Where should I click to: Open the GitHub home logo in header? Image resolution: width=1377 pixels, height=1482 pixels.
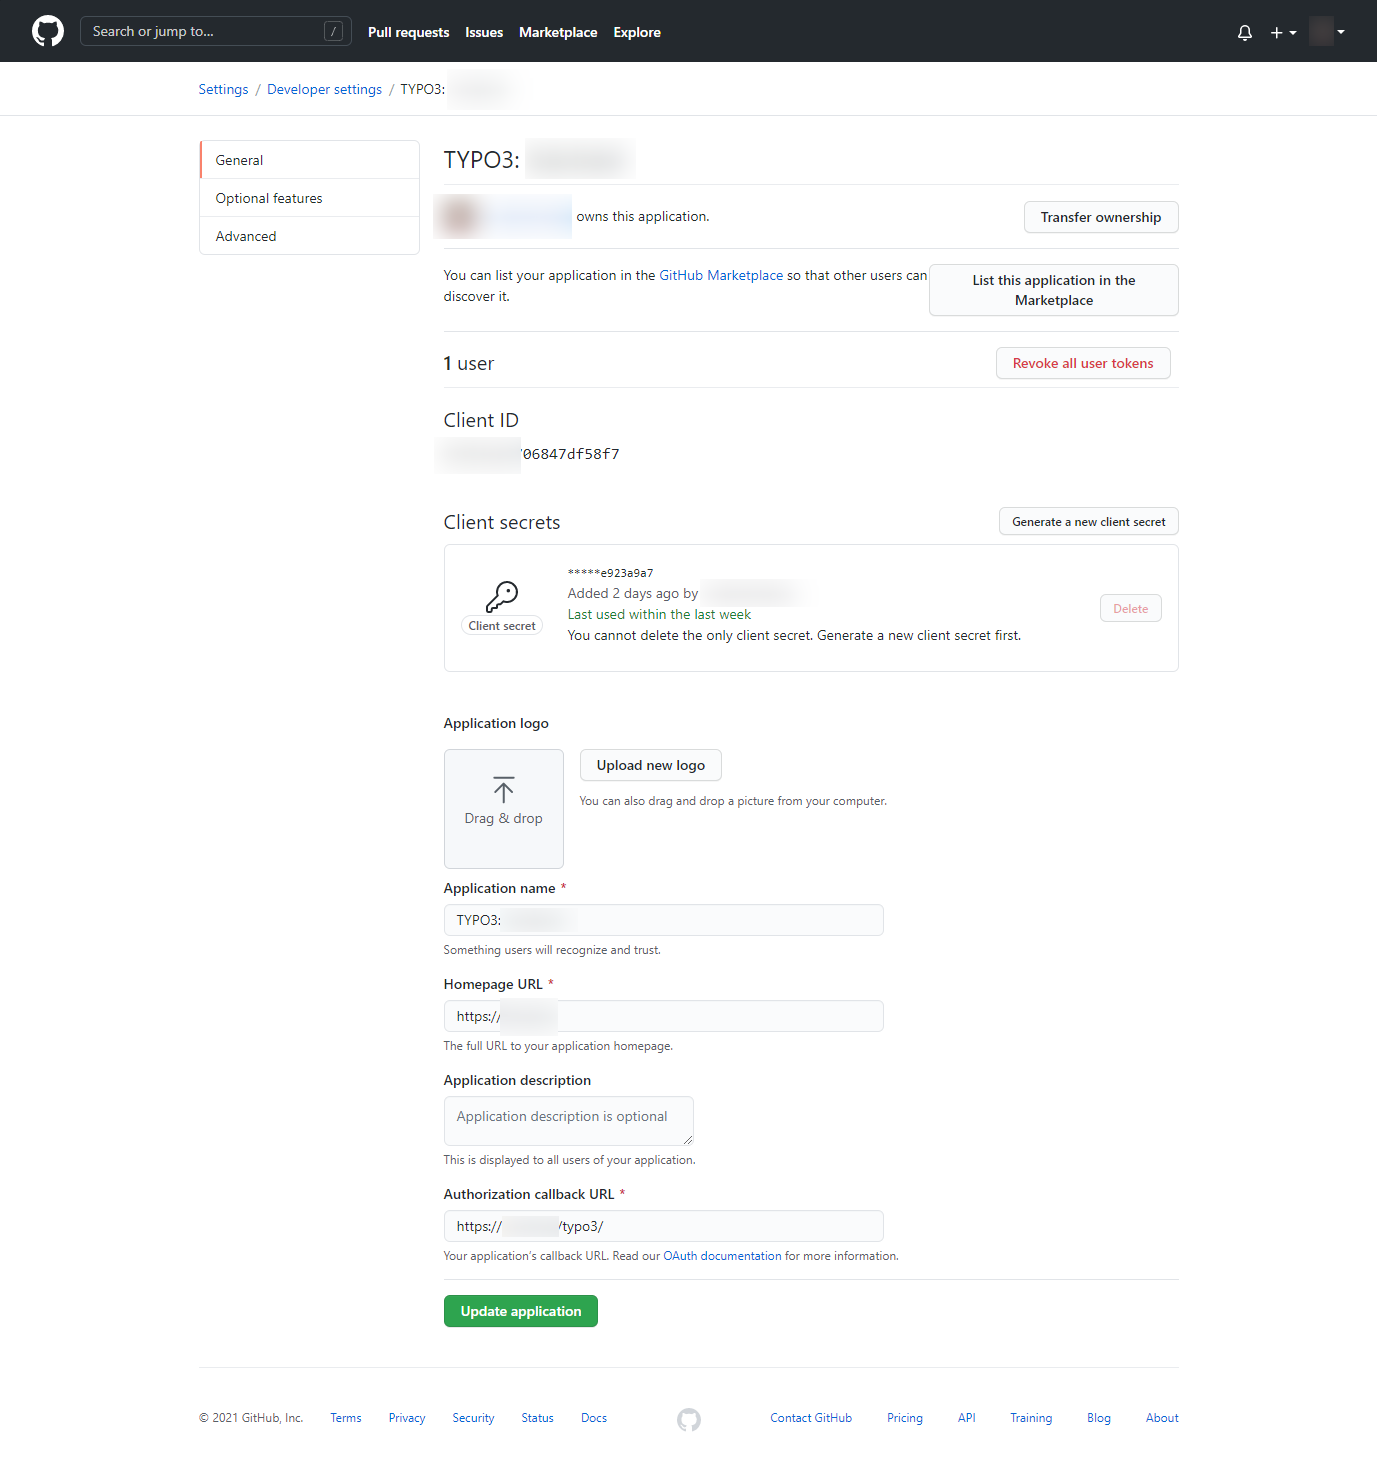coord(48,31)
